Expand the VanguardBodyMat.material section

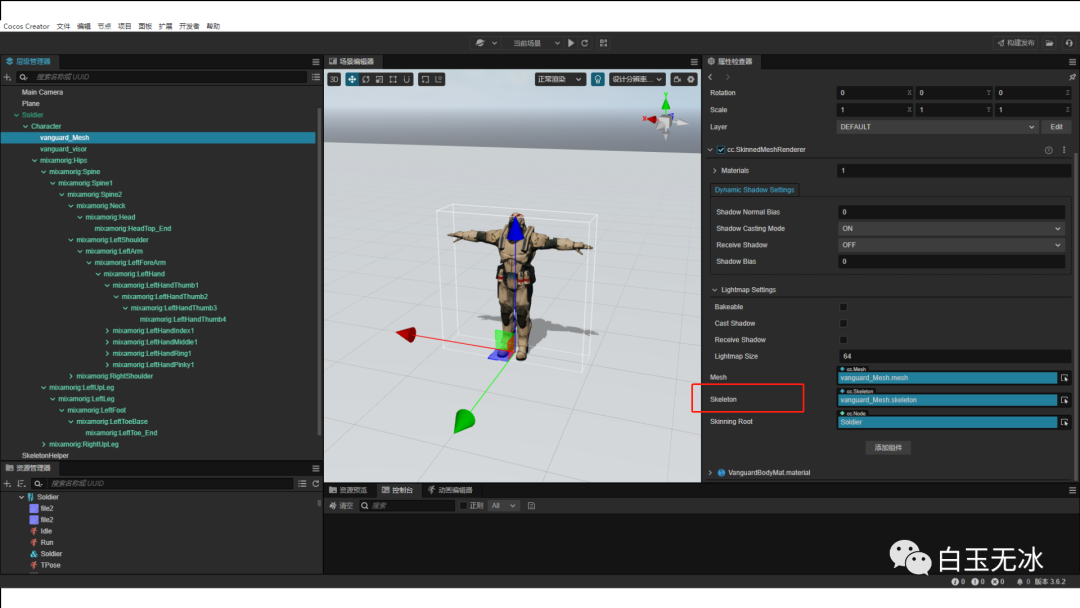click(x=710, y=472)
